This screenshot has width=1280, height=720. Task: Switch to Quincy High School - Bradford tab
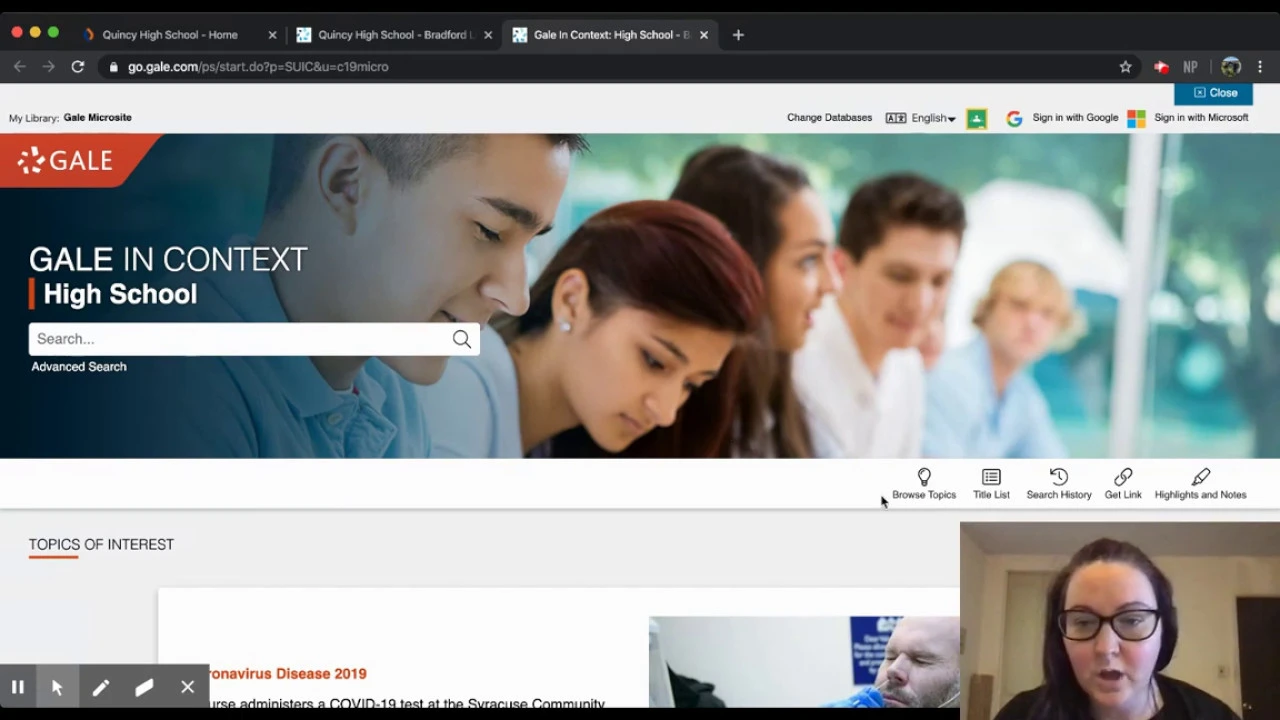pyautogui.click(x=392, y=35)
